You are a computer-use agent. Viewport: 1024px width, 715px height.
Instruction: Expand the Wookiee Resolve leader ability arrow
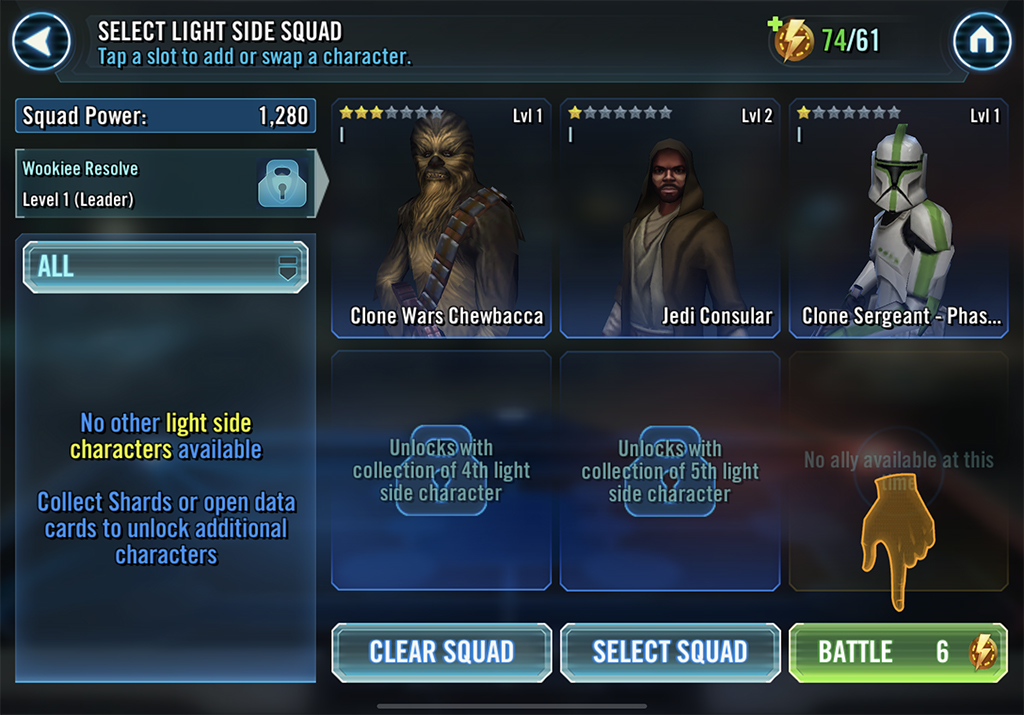click(321, 183)
